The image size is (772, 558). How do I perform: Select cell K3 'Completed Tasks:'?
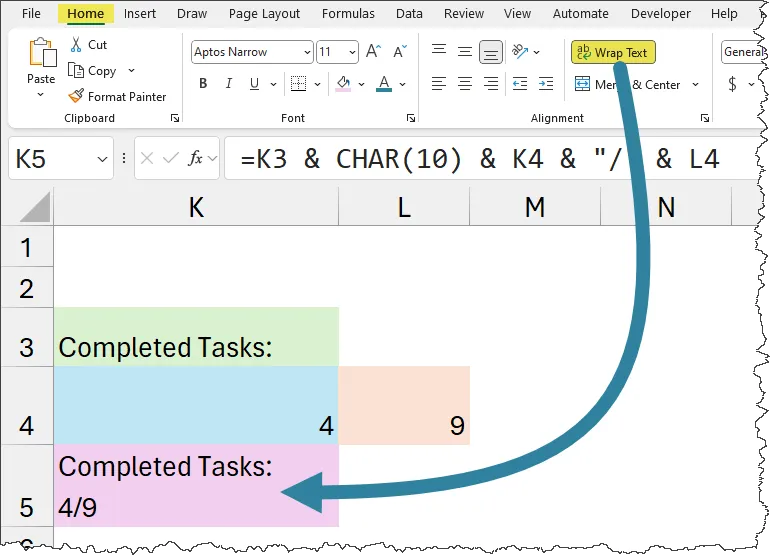click(196, 337)
